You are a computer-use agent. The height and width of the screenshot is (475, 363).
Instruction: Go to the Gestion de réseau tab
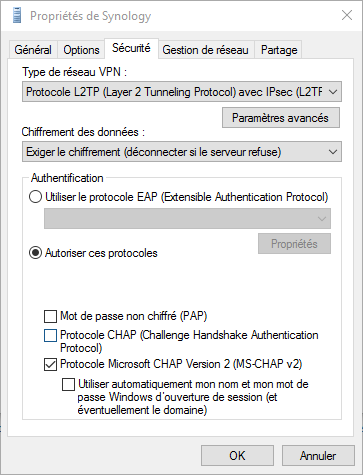(x=205, y=50)
